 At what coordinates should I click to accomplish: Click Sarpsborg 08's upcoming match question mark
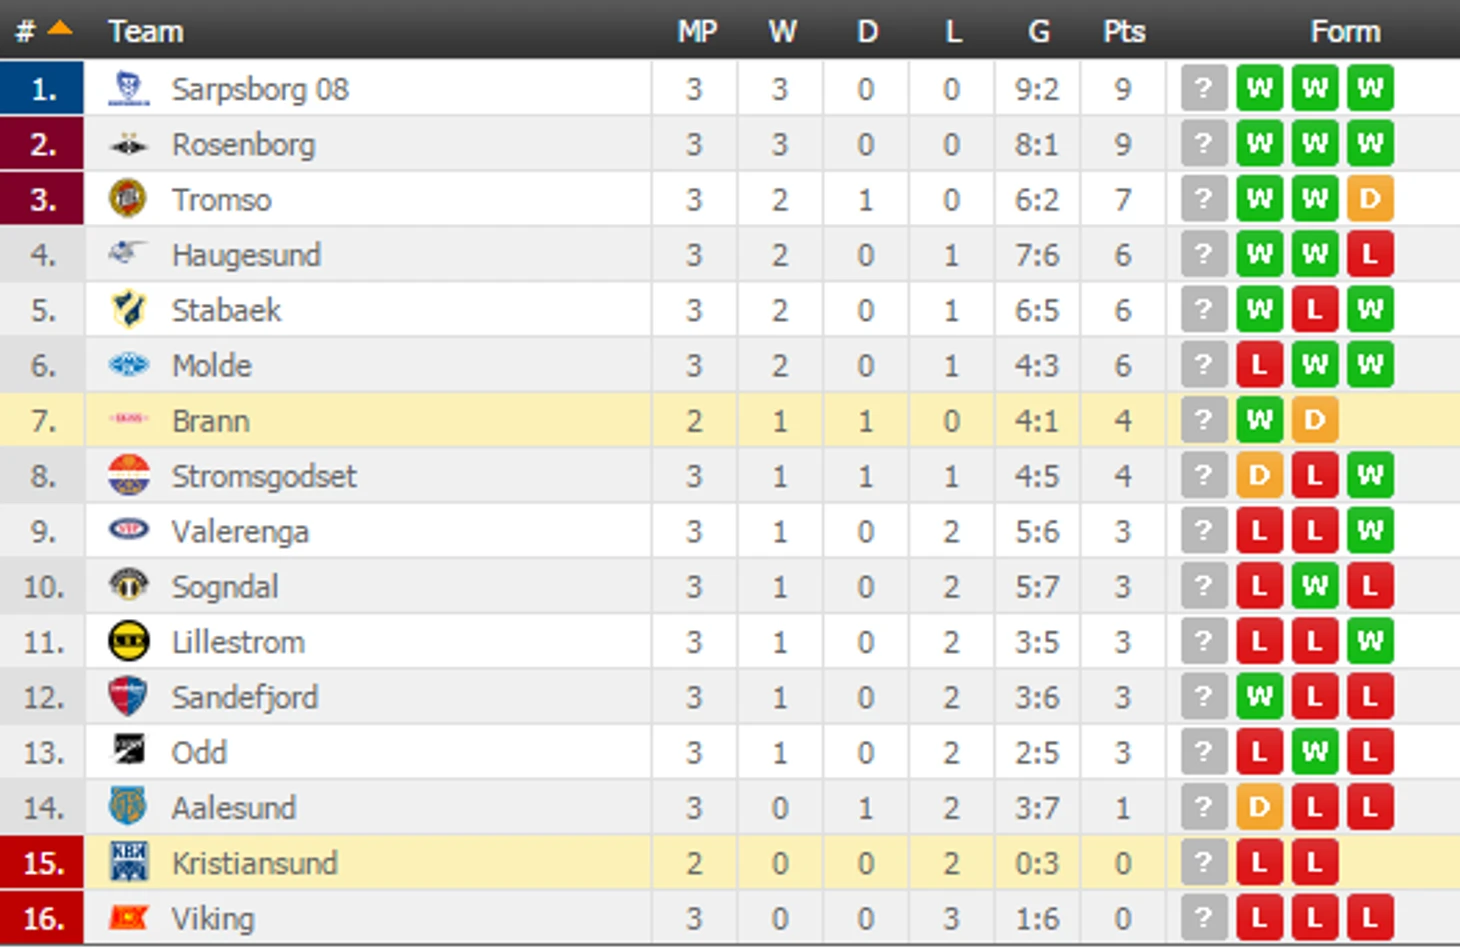[x=1203, y=89]
